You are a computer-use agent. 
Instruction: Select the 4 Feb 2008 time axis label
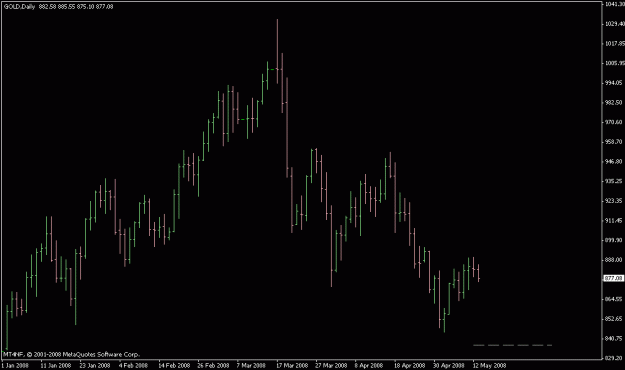click(x=133, y=365)
